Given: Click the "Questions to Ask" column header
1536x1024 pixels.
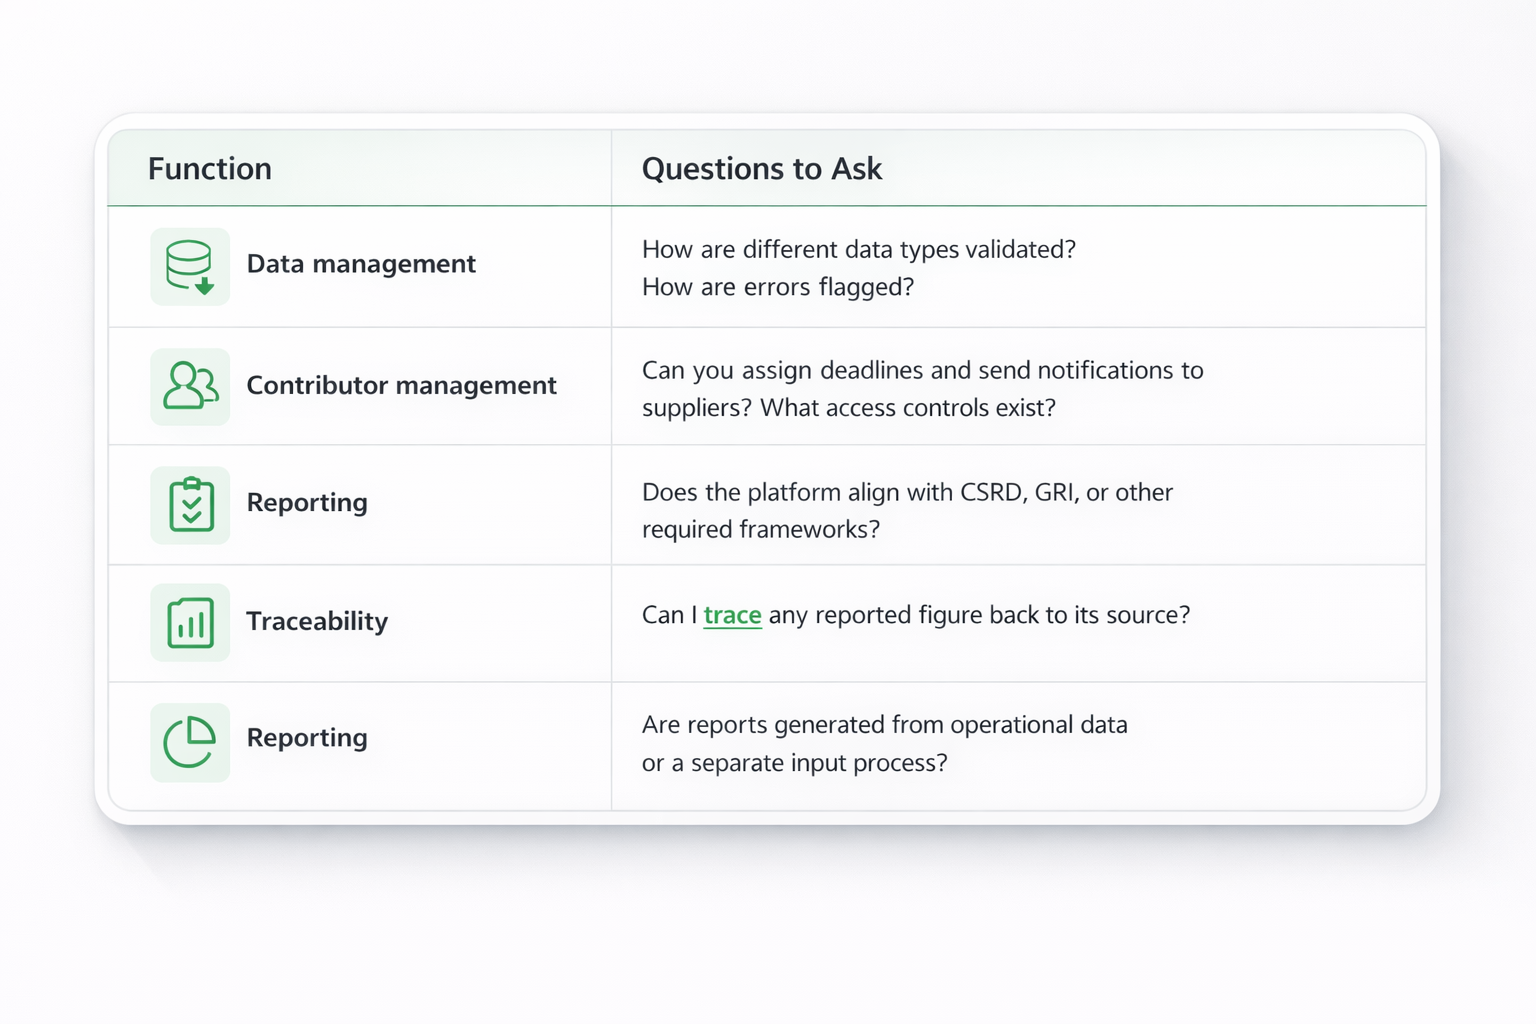Looking at the screenshot, I should (761, 169).
